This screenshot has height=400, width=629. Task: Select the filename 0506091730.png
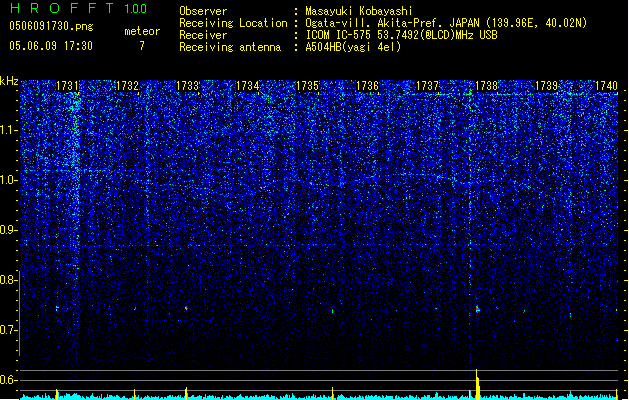point(51,26)
